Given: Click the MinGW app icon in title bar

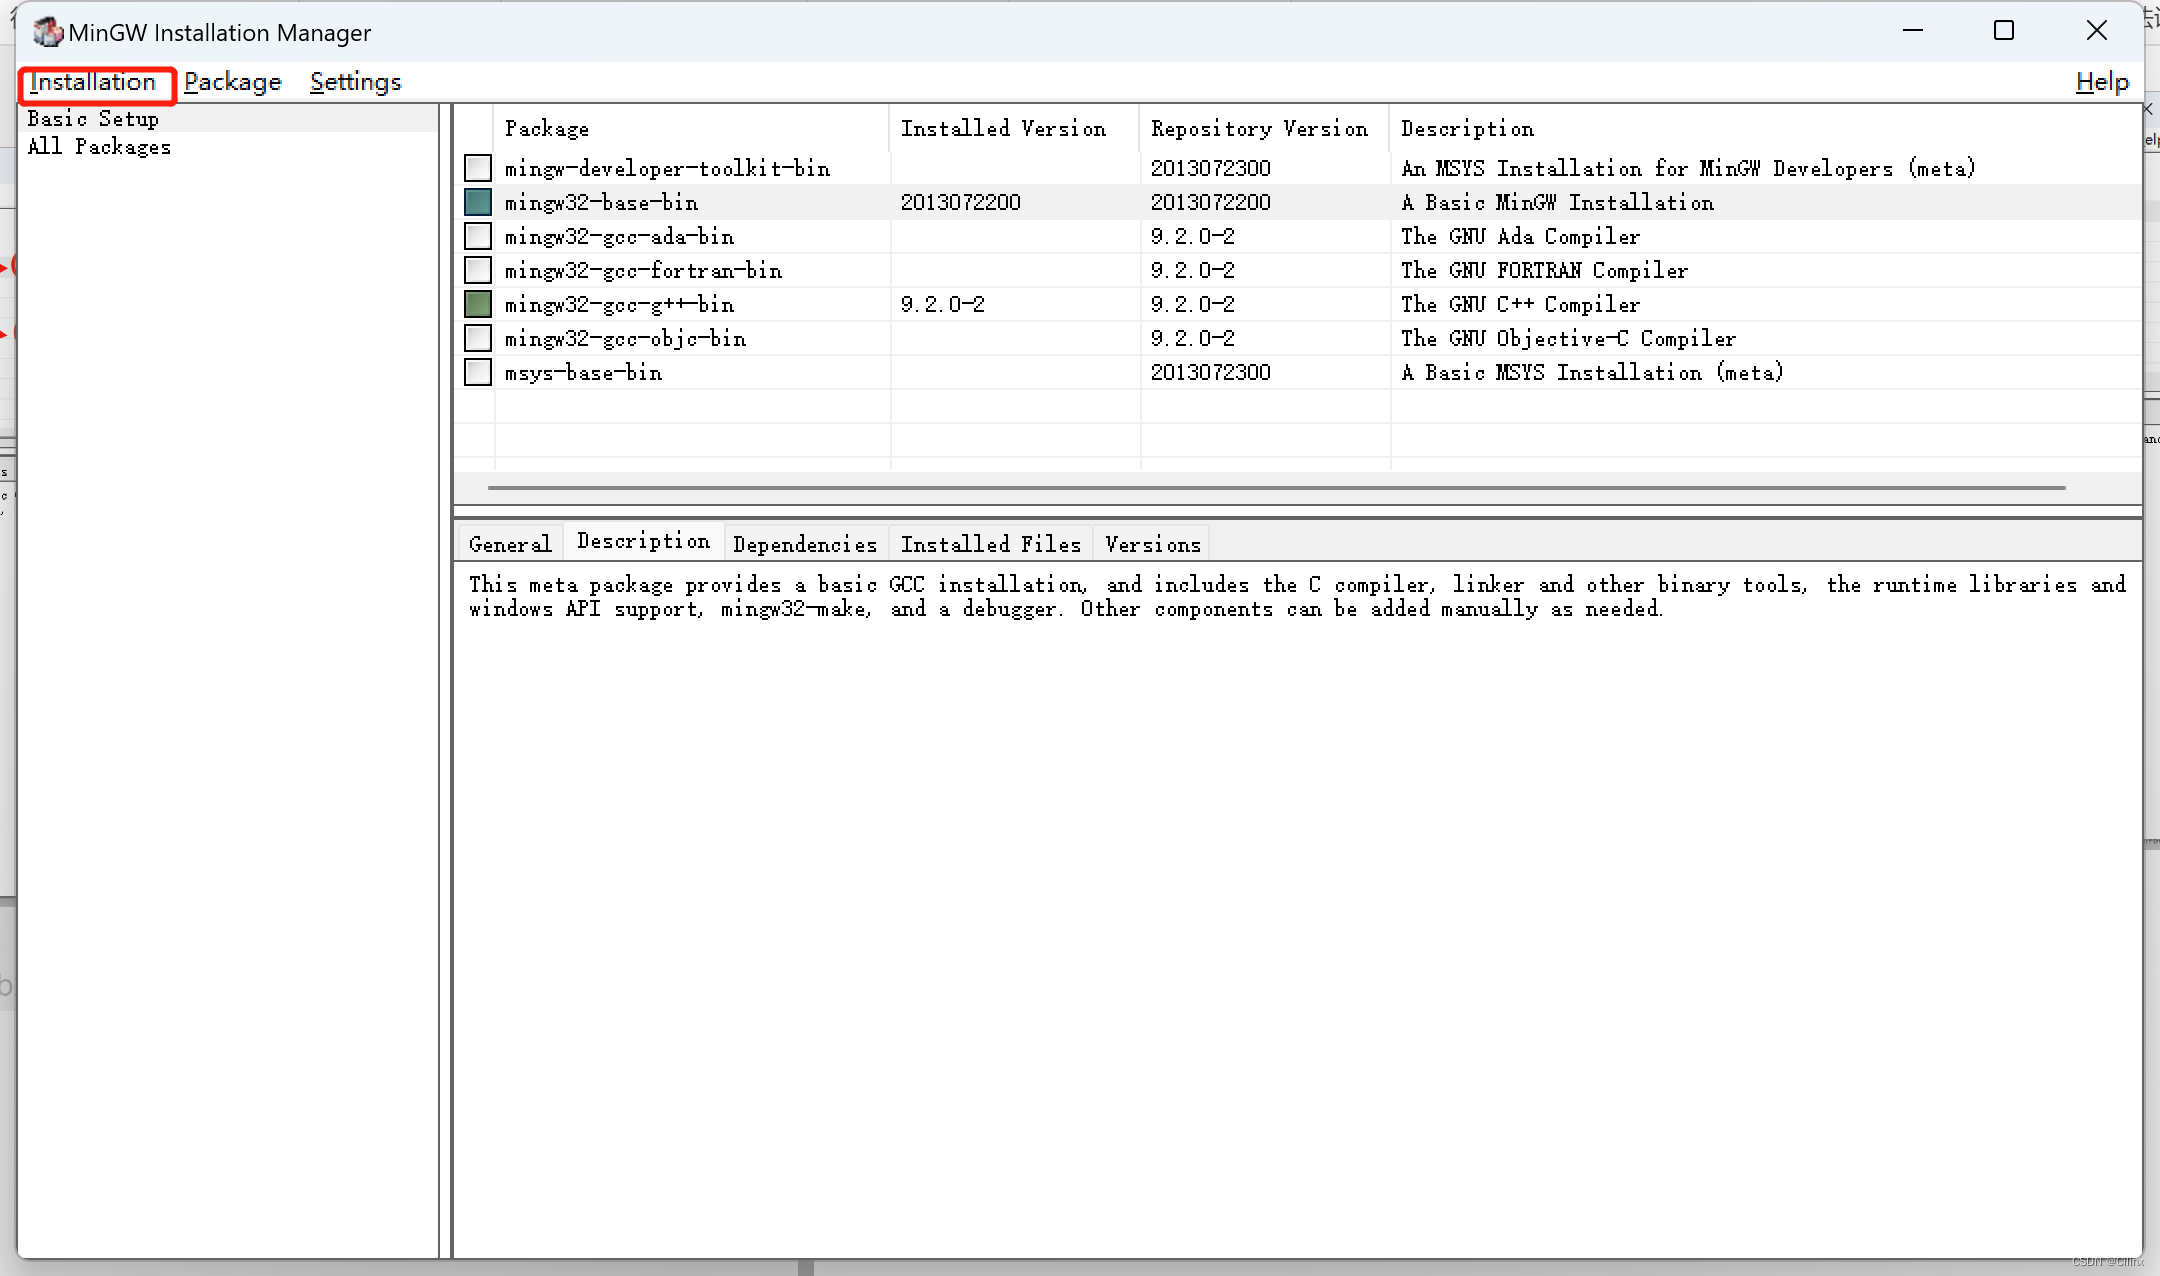Looking at the screenshot, I should (x=47, y=32).
